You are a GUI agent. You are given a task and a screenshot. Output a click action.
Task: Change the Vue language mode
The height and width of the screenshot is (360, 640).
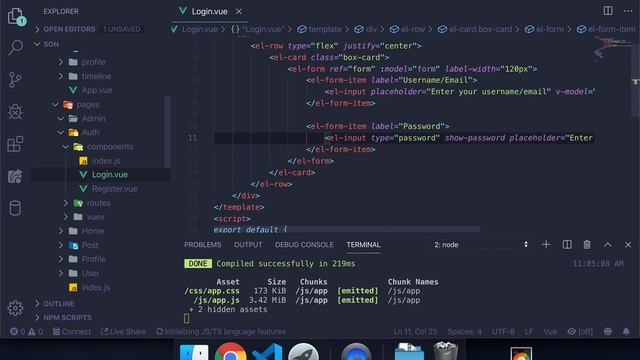pos(550,331)
